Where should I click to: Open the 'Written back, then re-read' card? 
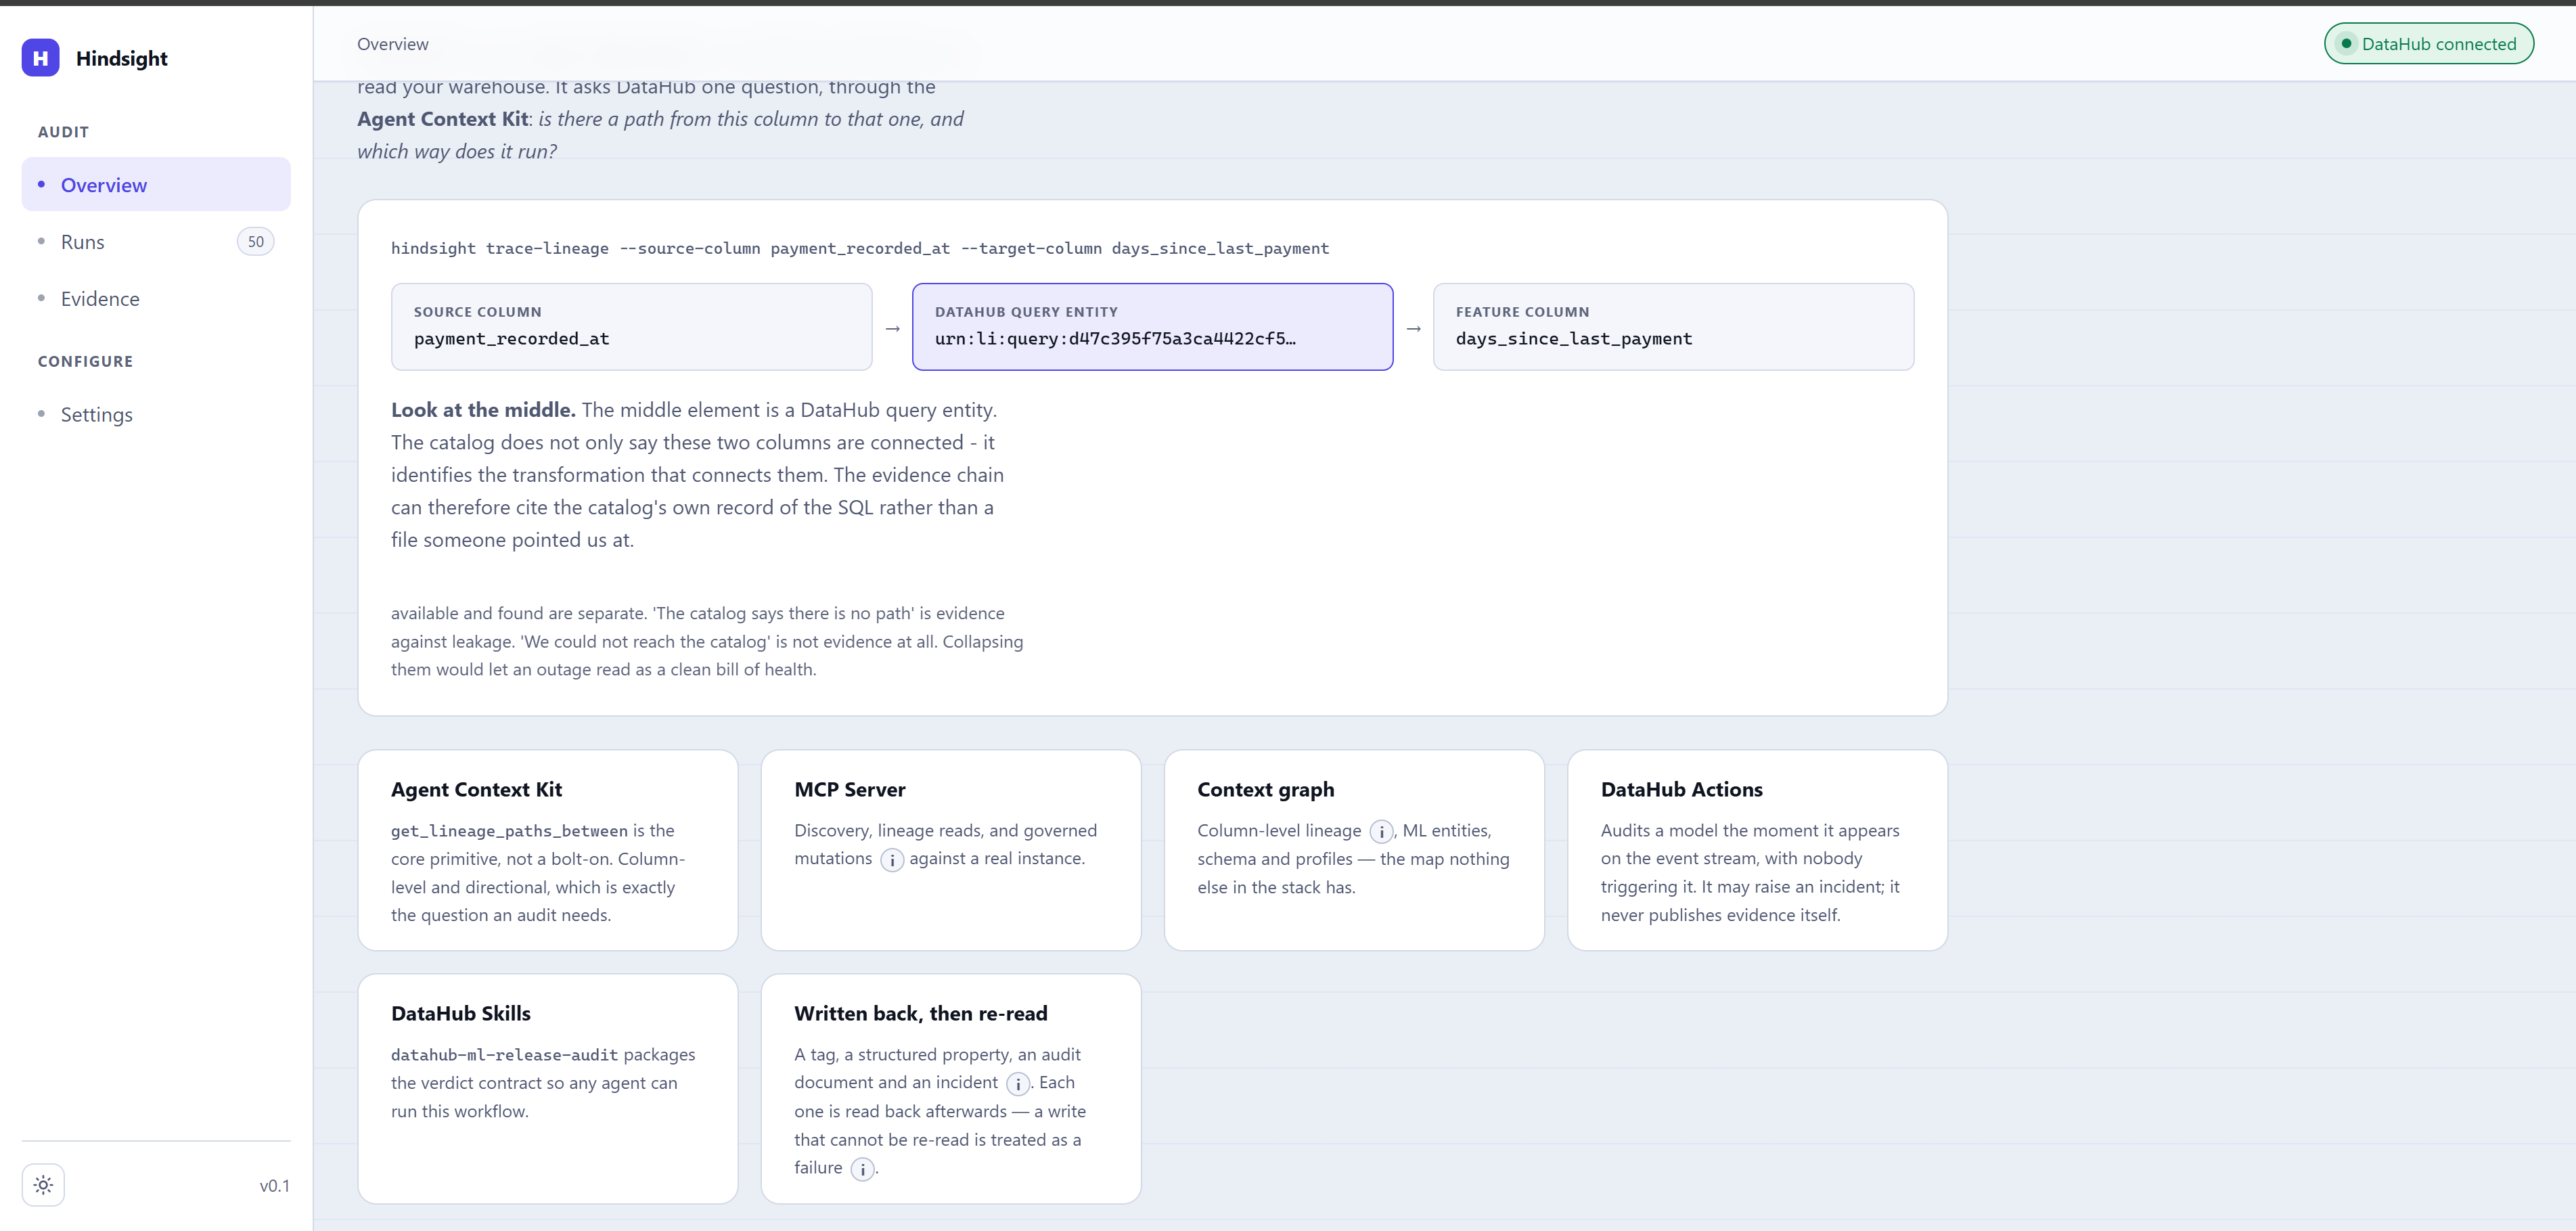pyautogui.click(x=951, y=1089)
